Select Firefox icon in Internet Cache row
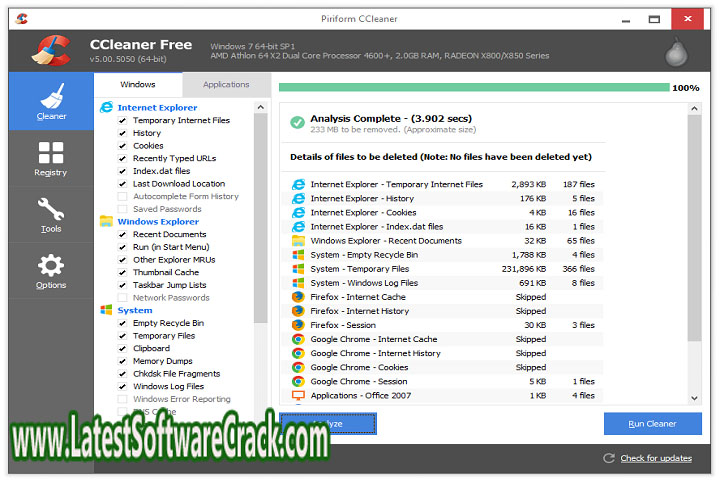Screen dimensions: 720x480 pos(298,297)
